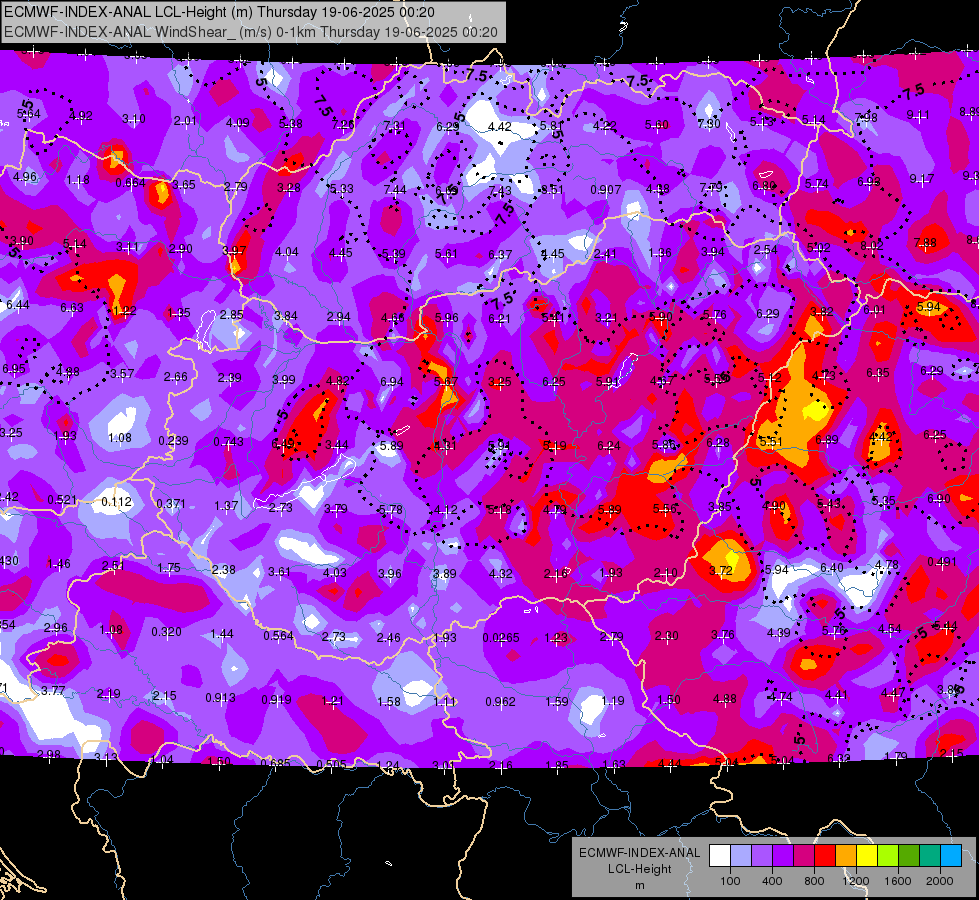Click the white legend swatch below 100
Image resolution: width=979 pixels, height=900 pixels.
719,856
